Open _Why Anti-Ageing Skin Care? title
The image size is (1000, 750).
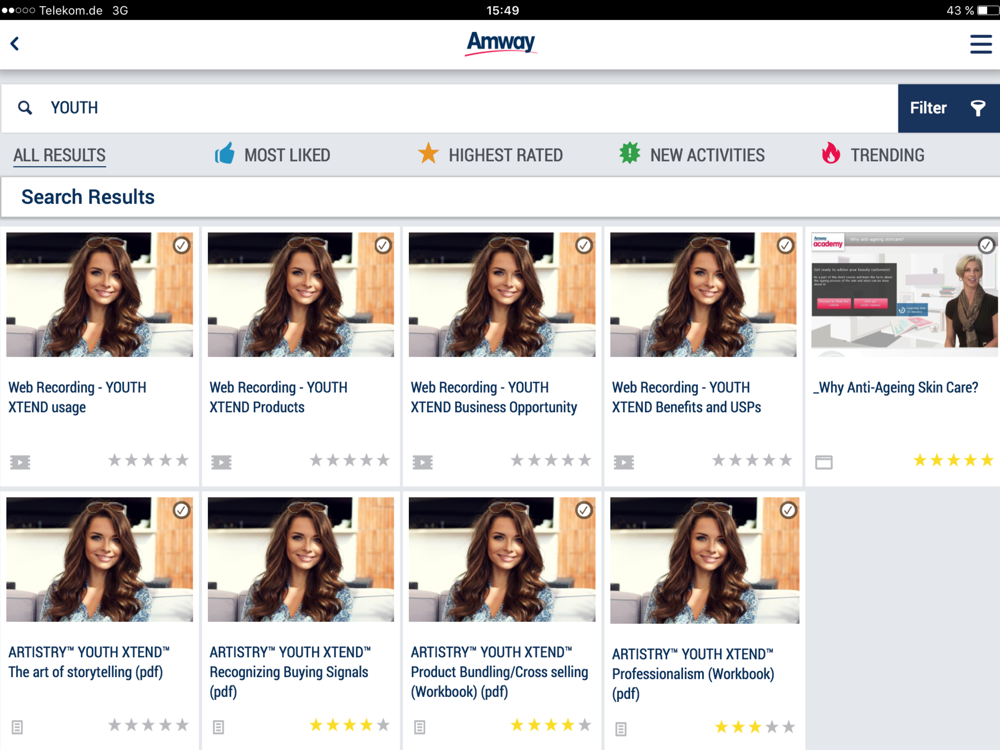click(895, 388)
